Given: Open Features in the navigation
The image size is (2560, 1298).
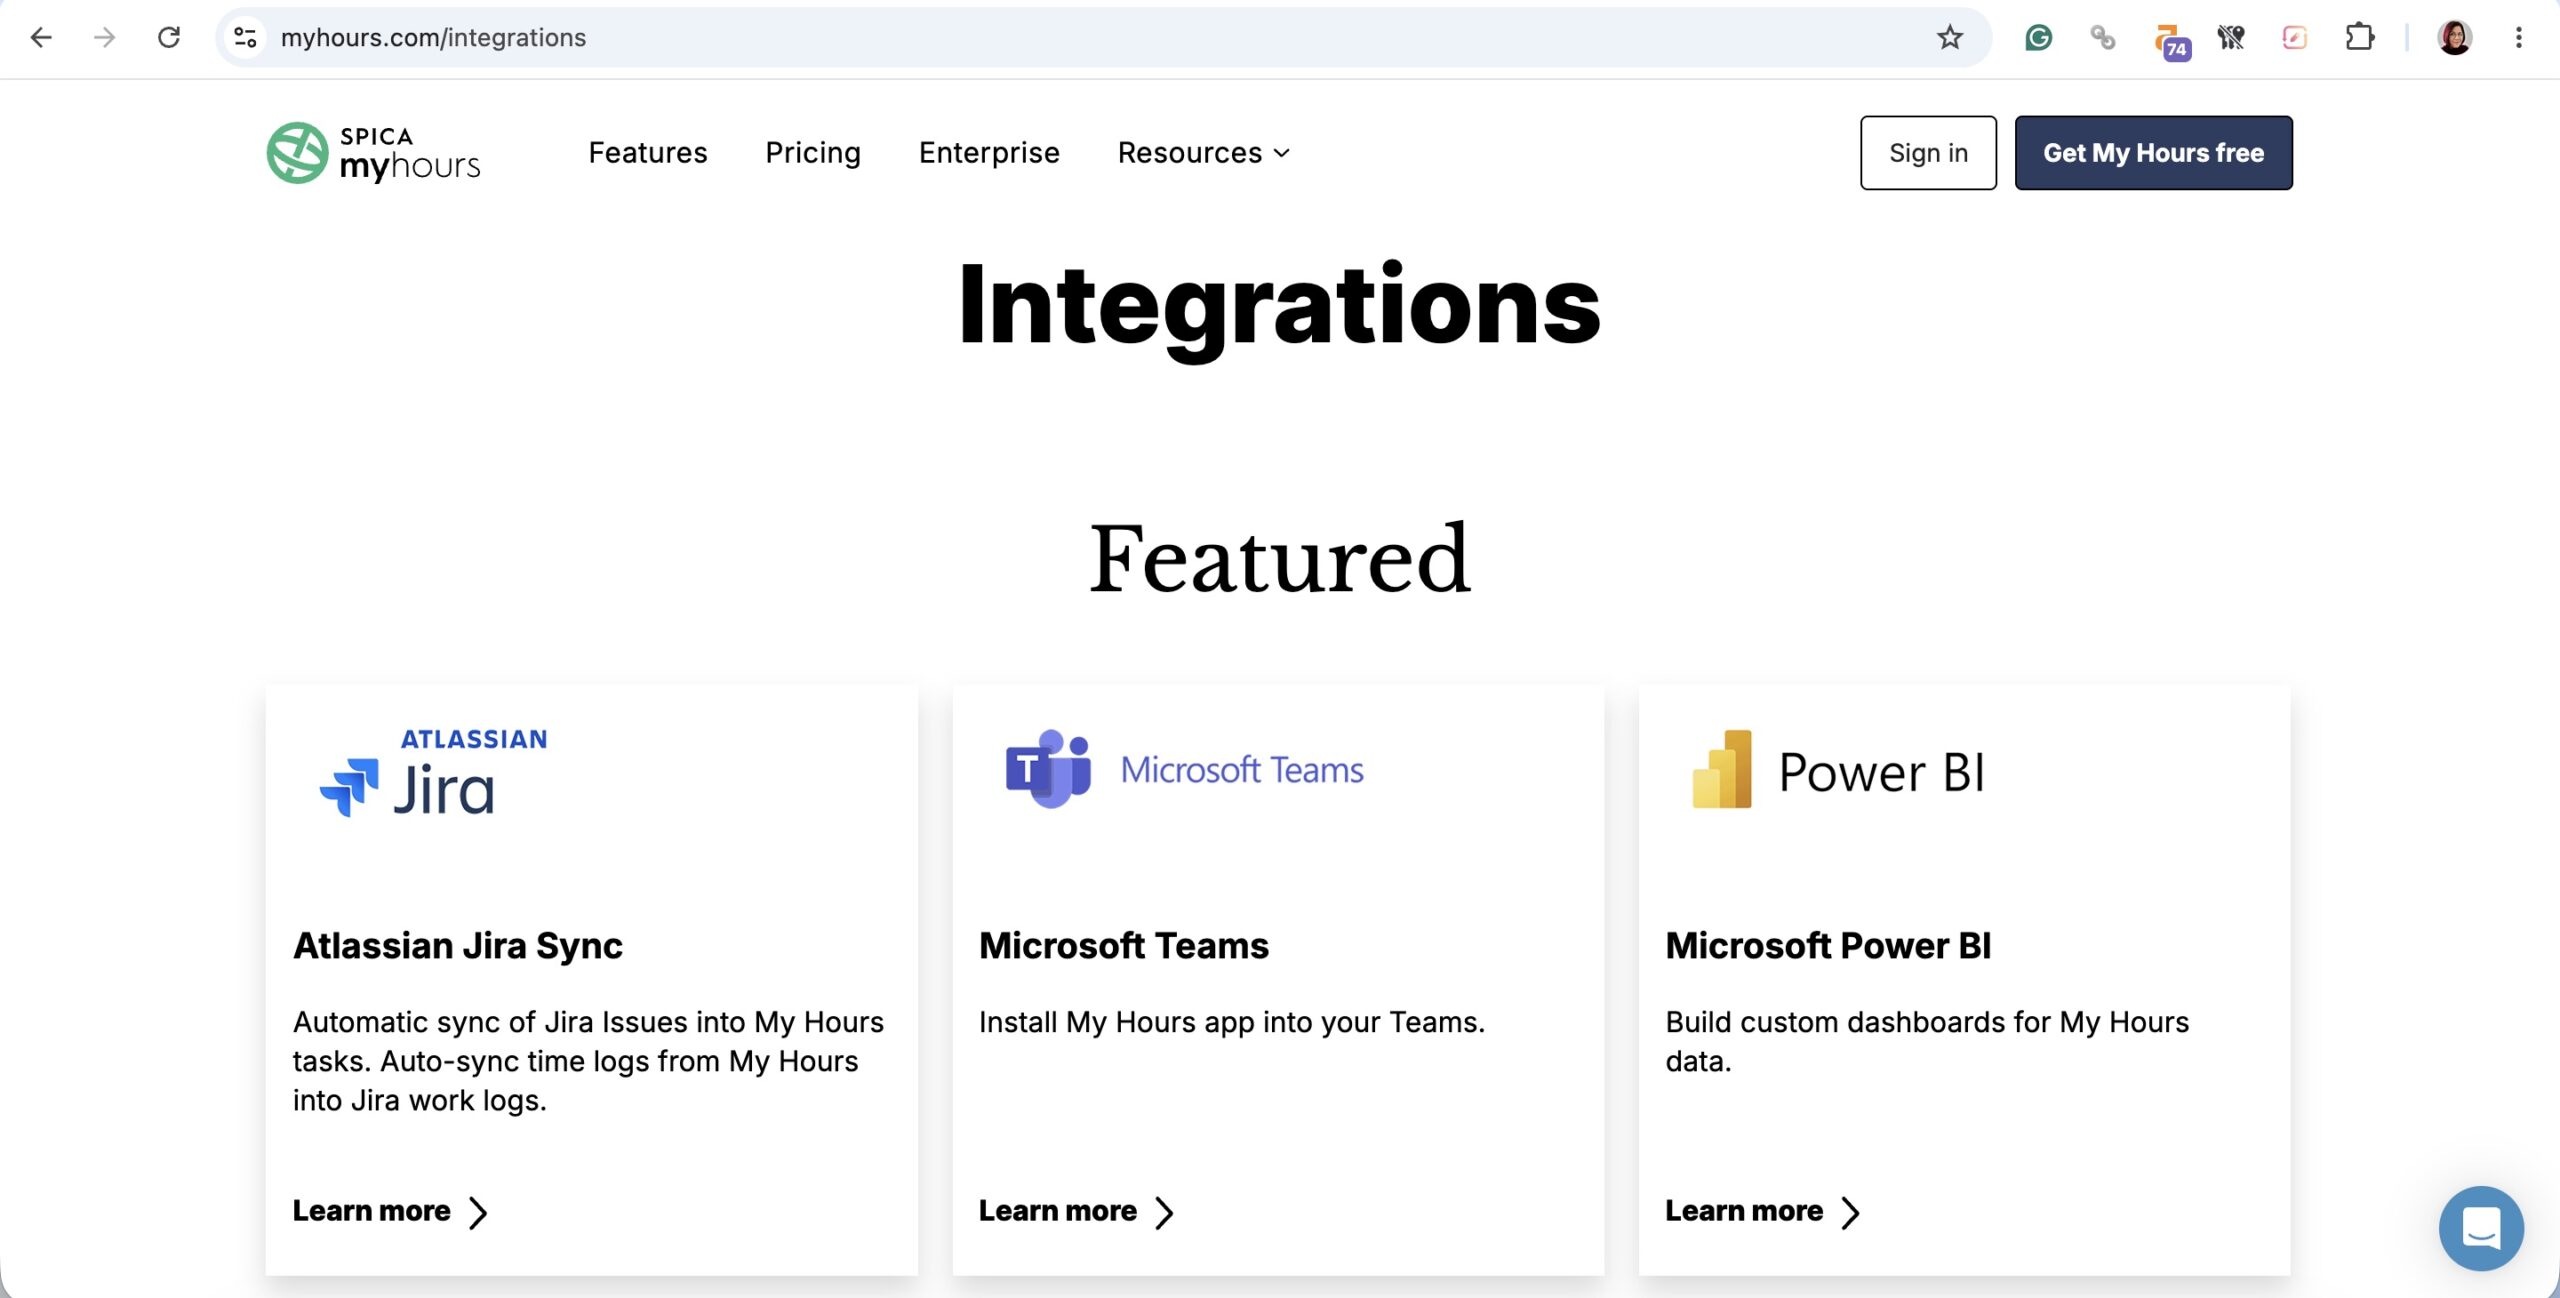Looking at the screenshot, I should click(x=647, y=153).
